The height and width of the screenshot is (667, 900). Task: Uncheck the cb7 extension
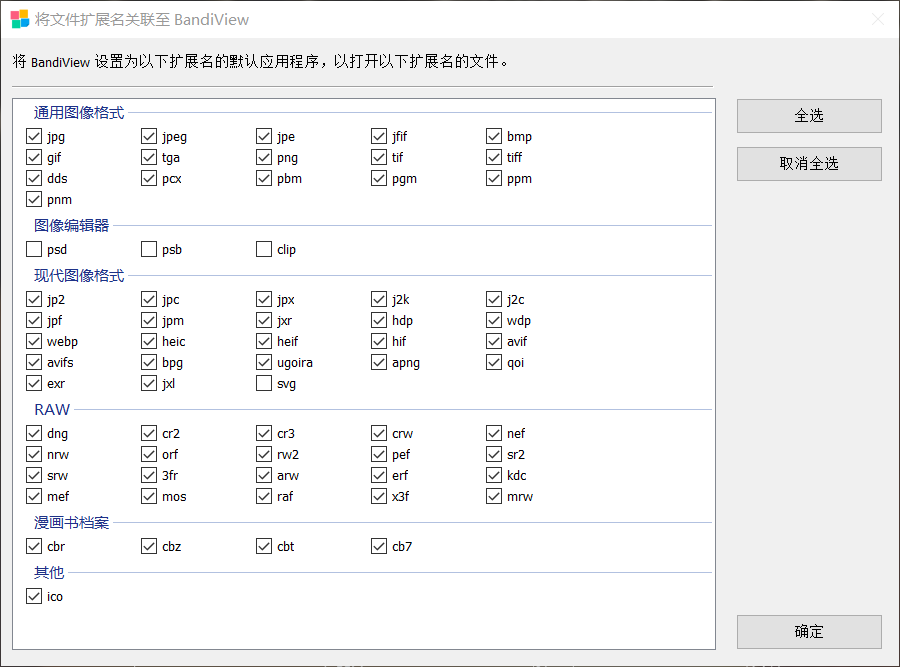(x=379, y=546)
